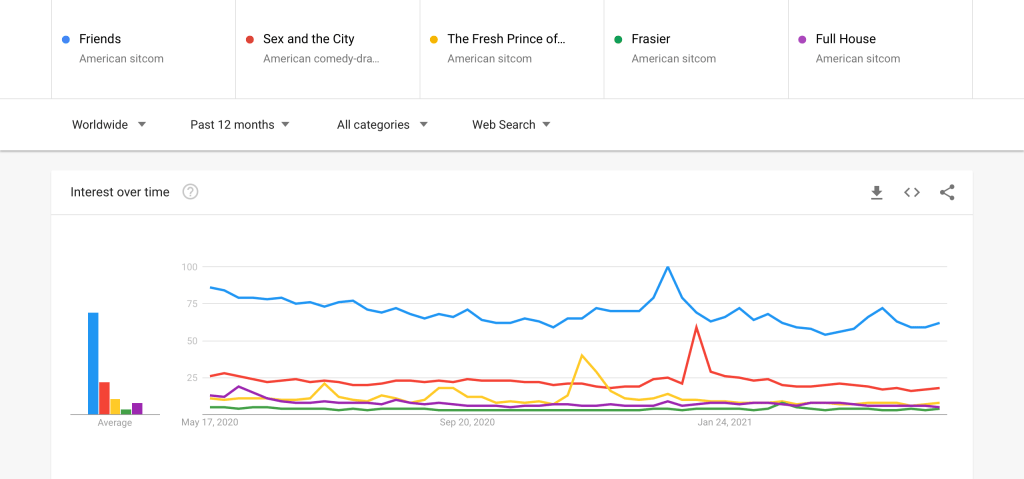Open the All categories dropdown
The width and height of the screenshot is (1024, 479).
[382, 125]
